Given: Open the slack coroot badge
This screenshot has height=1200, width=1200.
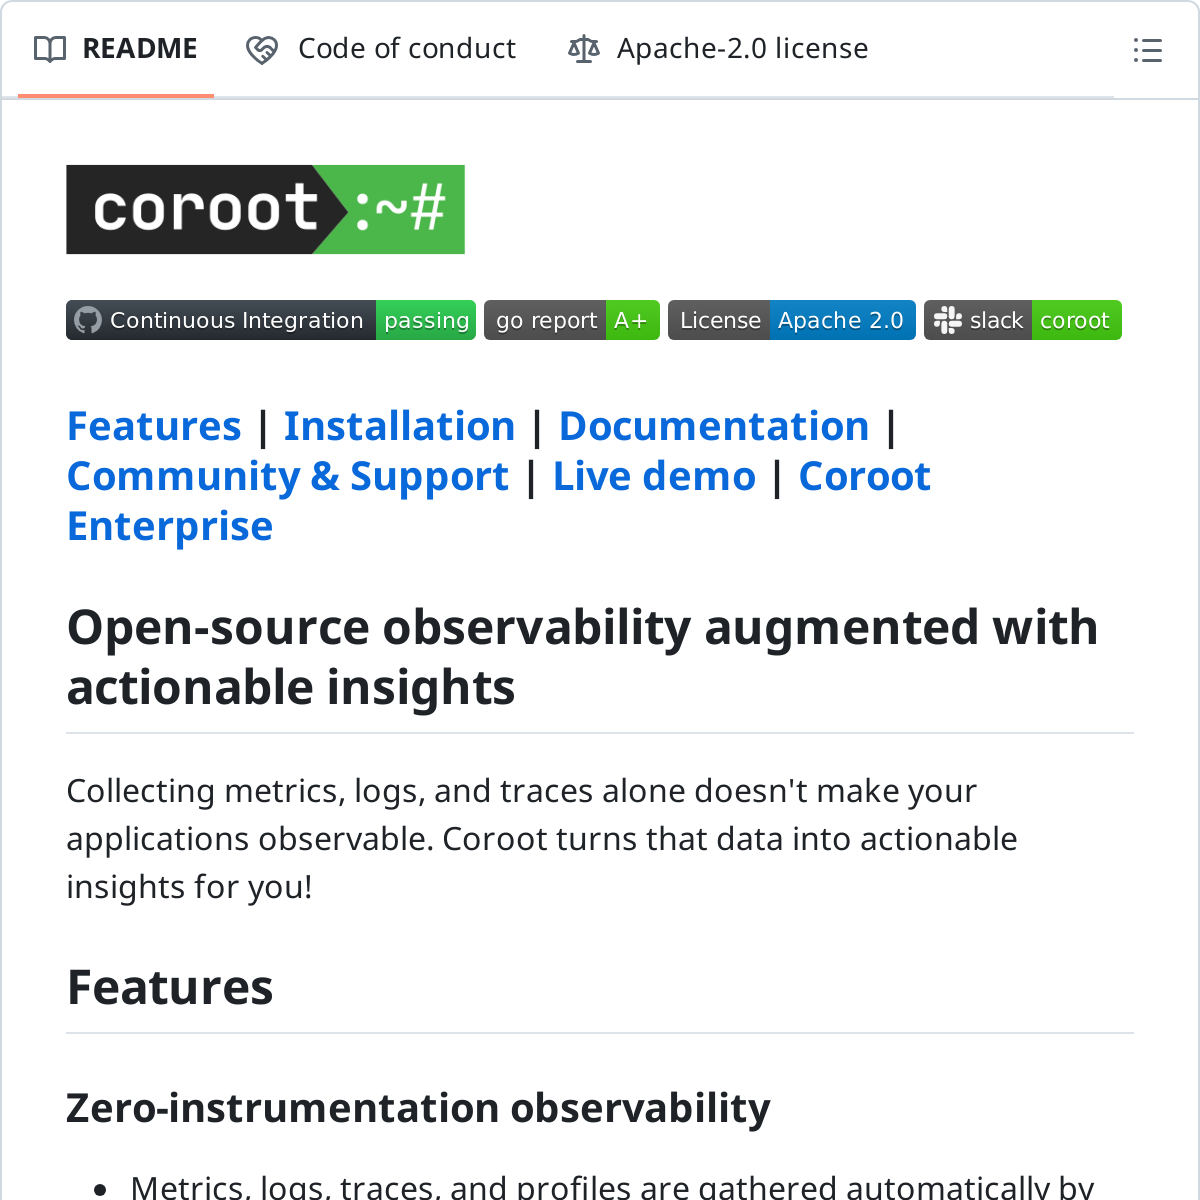Looking at the screenshot, I should click(x=1022, y=320).
